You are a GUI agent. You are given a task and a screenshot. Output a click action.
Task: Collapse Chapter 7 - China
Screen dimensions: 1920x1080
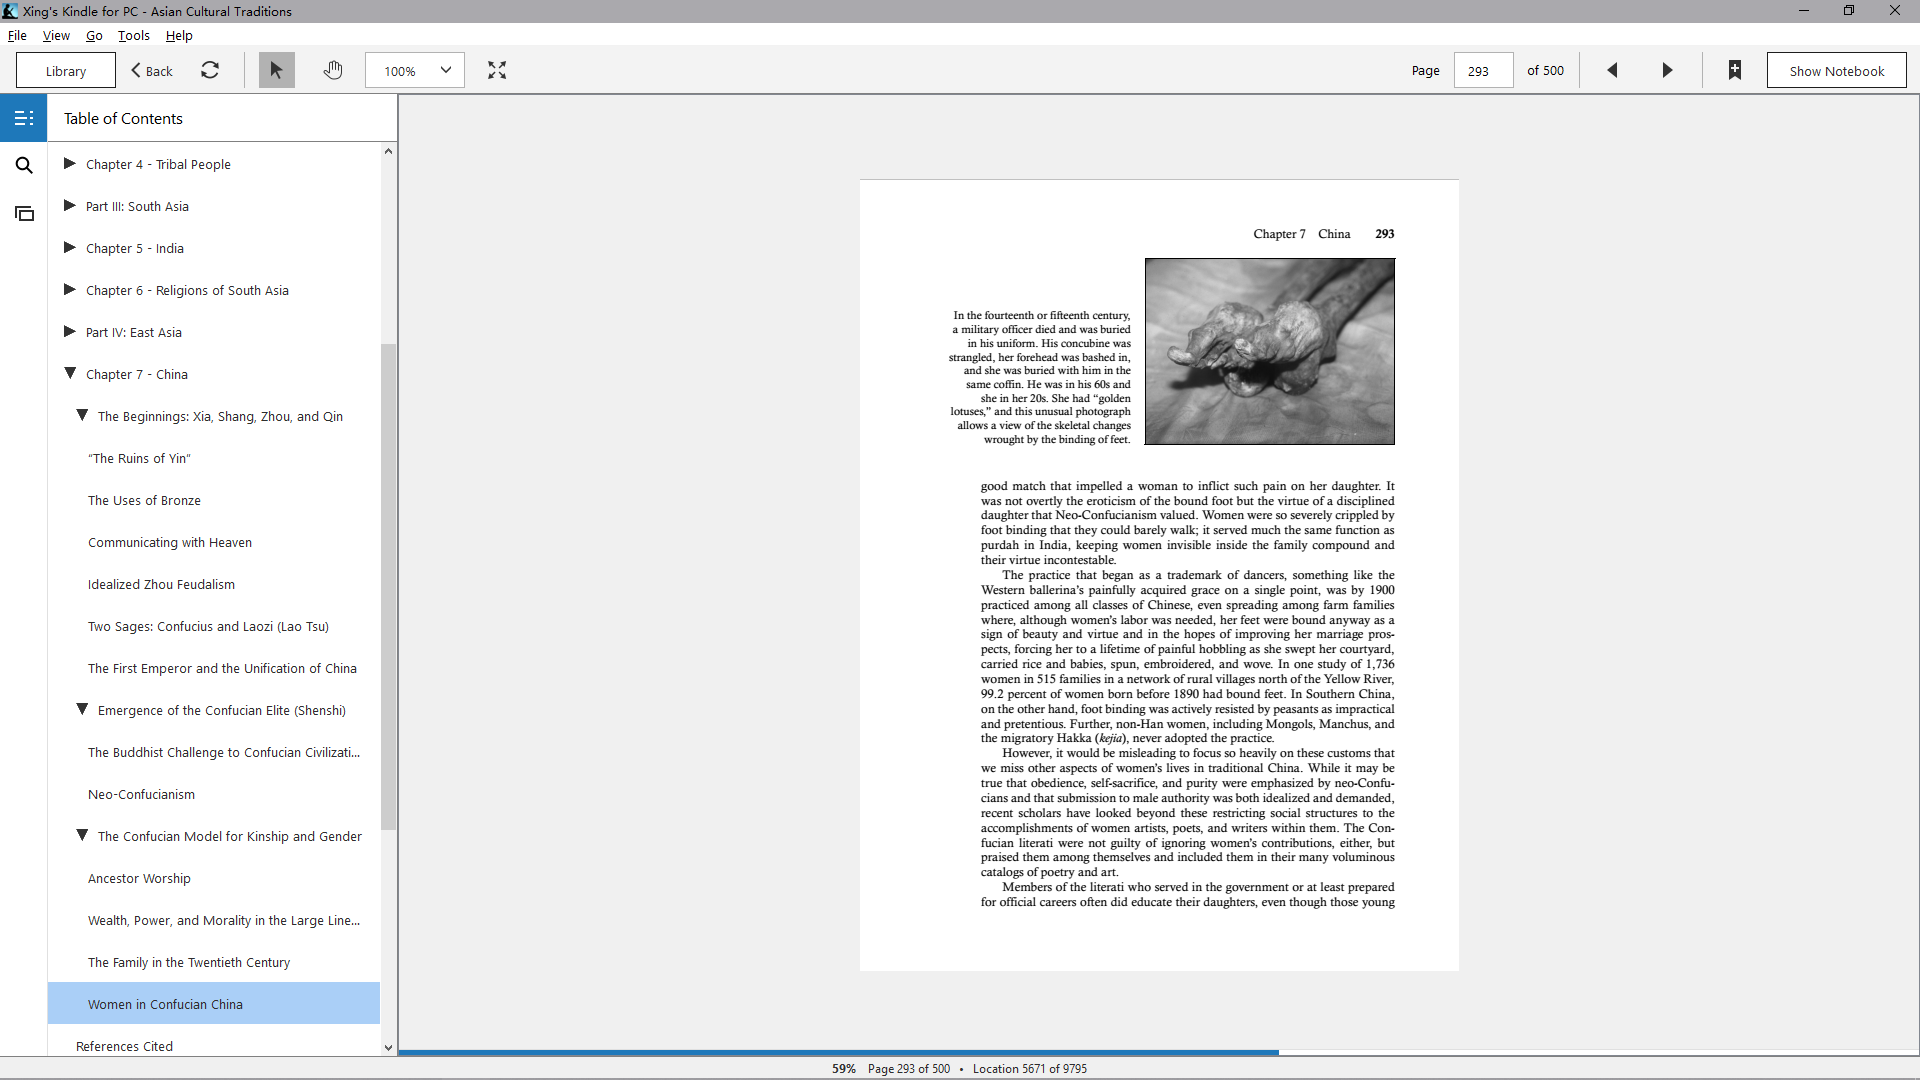click(70, 373)
